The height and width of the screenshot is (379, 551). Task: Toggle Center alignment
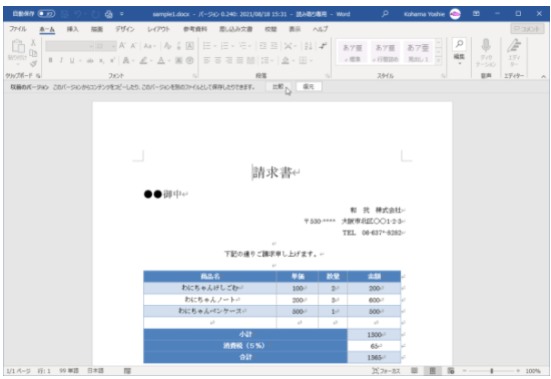click(x=218, y=60)
